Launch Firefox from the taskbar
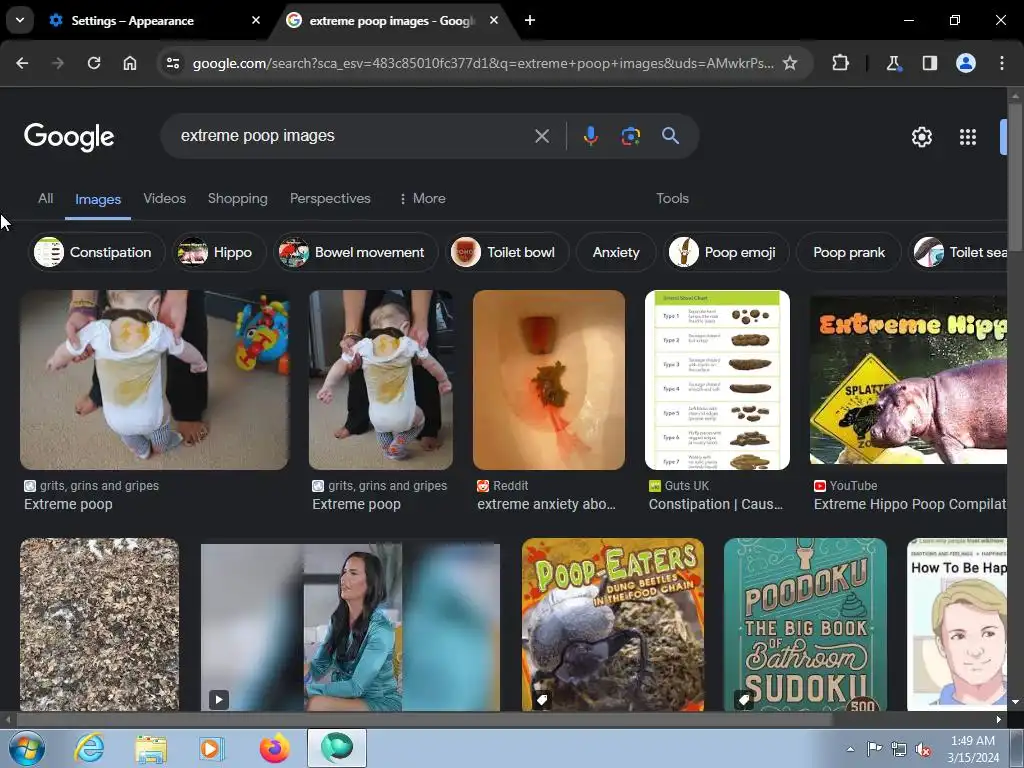The height and width of the screenshot is (768, 1024). (x=274, y=748)
